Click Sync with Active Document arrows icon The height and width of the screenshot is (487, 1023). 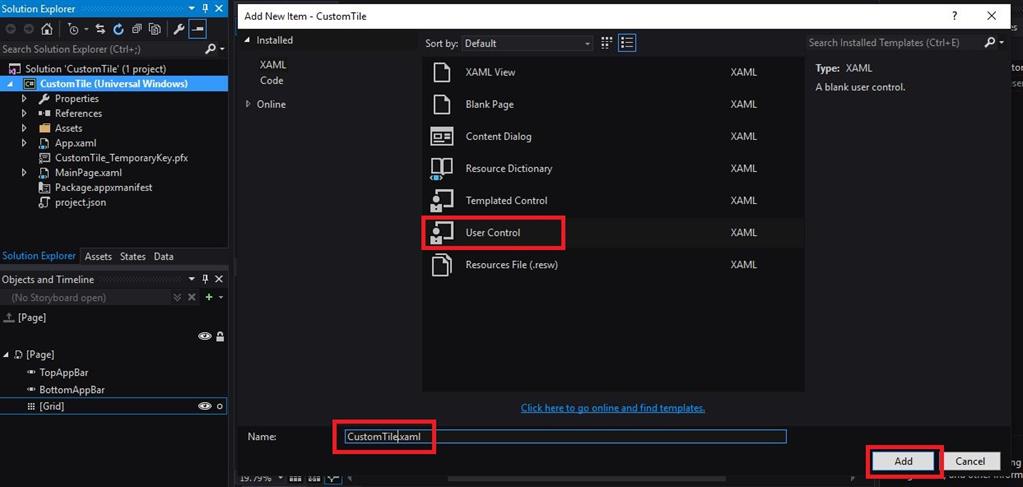pyautogui.click(x=100, y=29)
